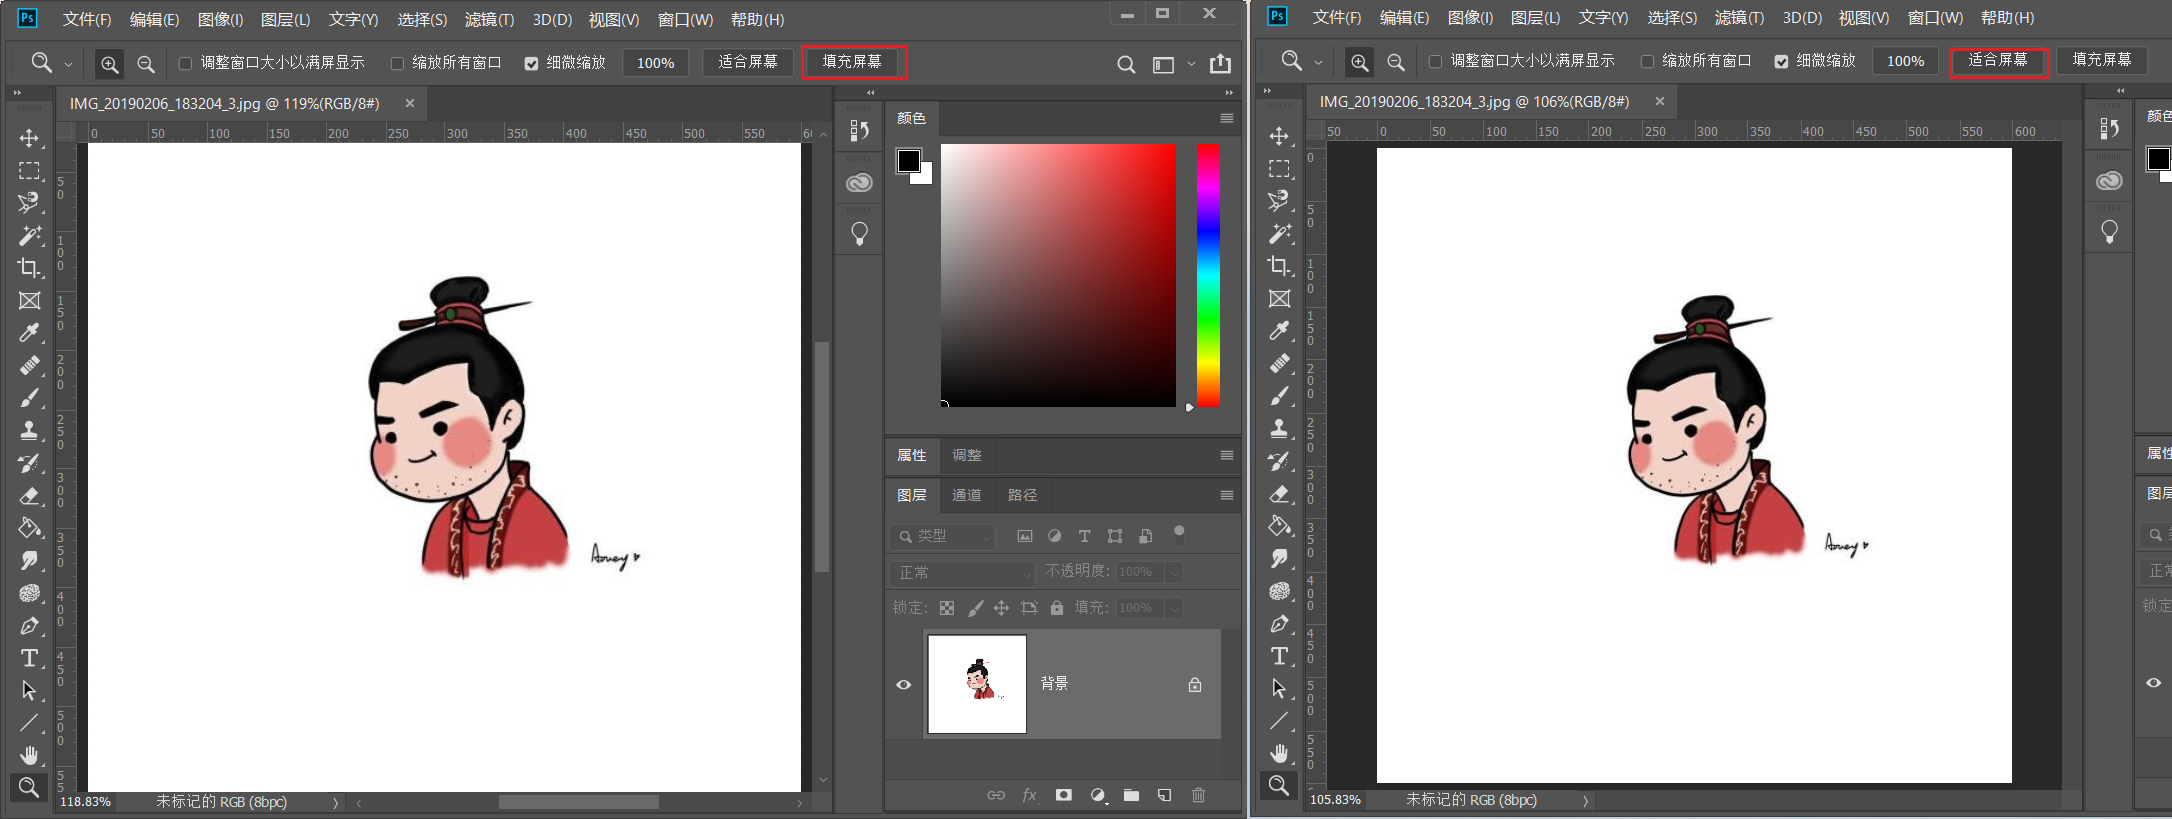Click the red-outlined 填充屏幕 button

[853, 62]
